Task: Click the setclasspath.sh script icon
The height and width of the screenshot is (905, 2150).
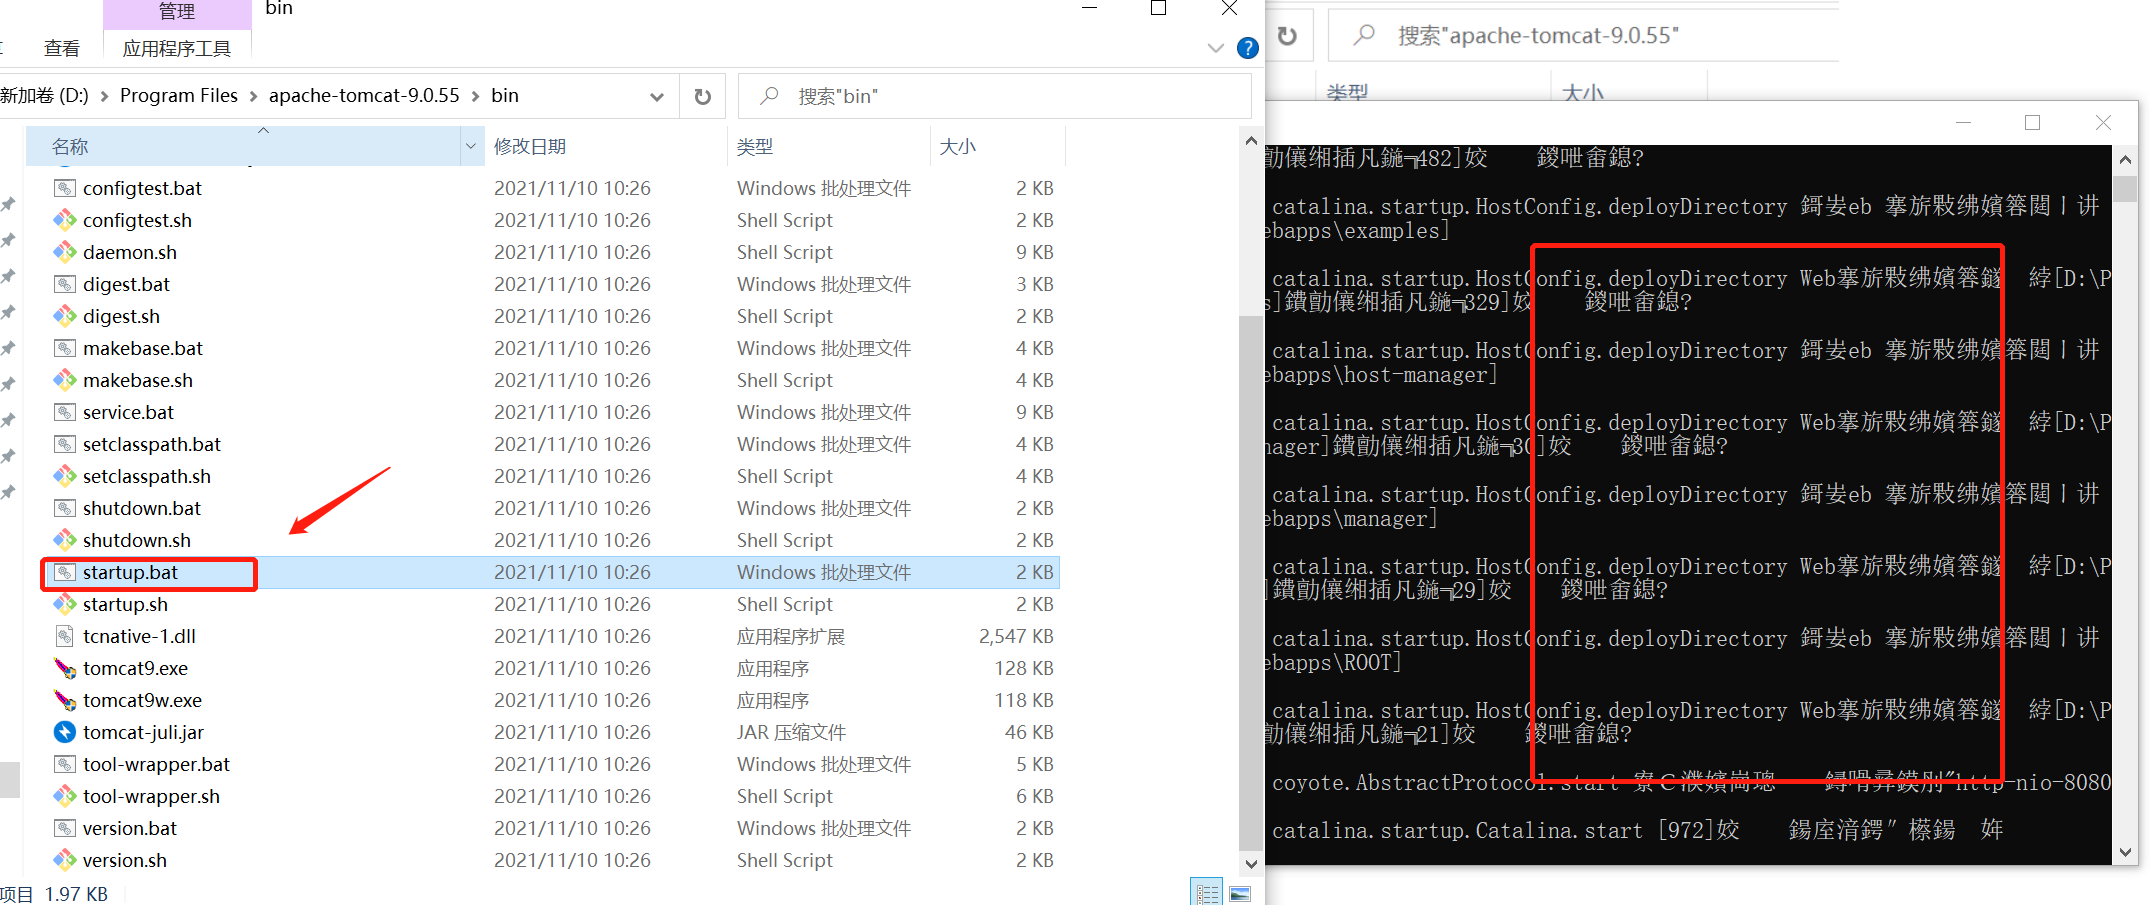Action: coord(65,476)
